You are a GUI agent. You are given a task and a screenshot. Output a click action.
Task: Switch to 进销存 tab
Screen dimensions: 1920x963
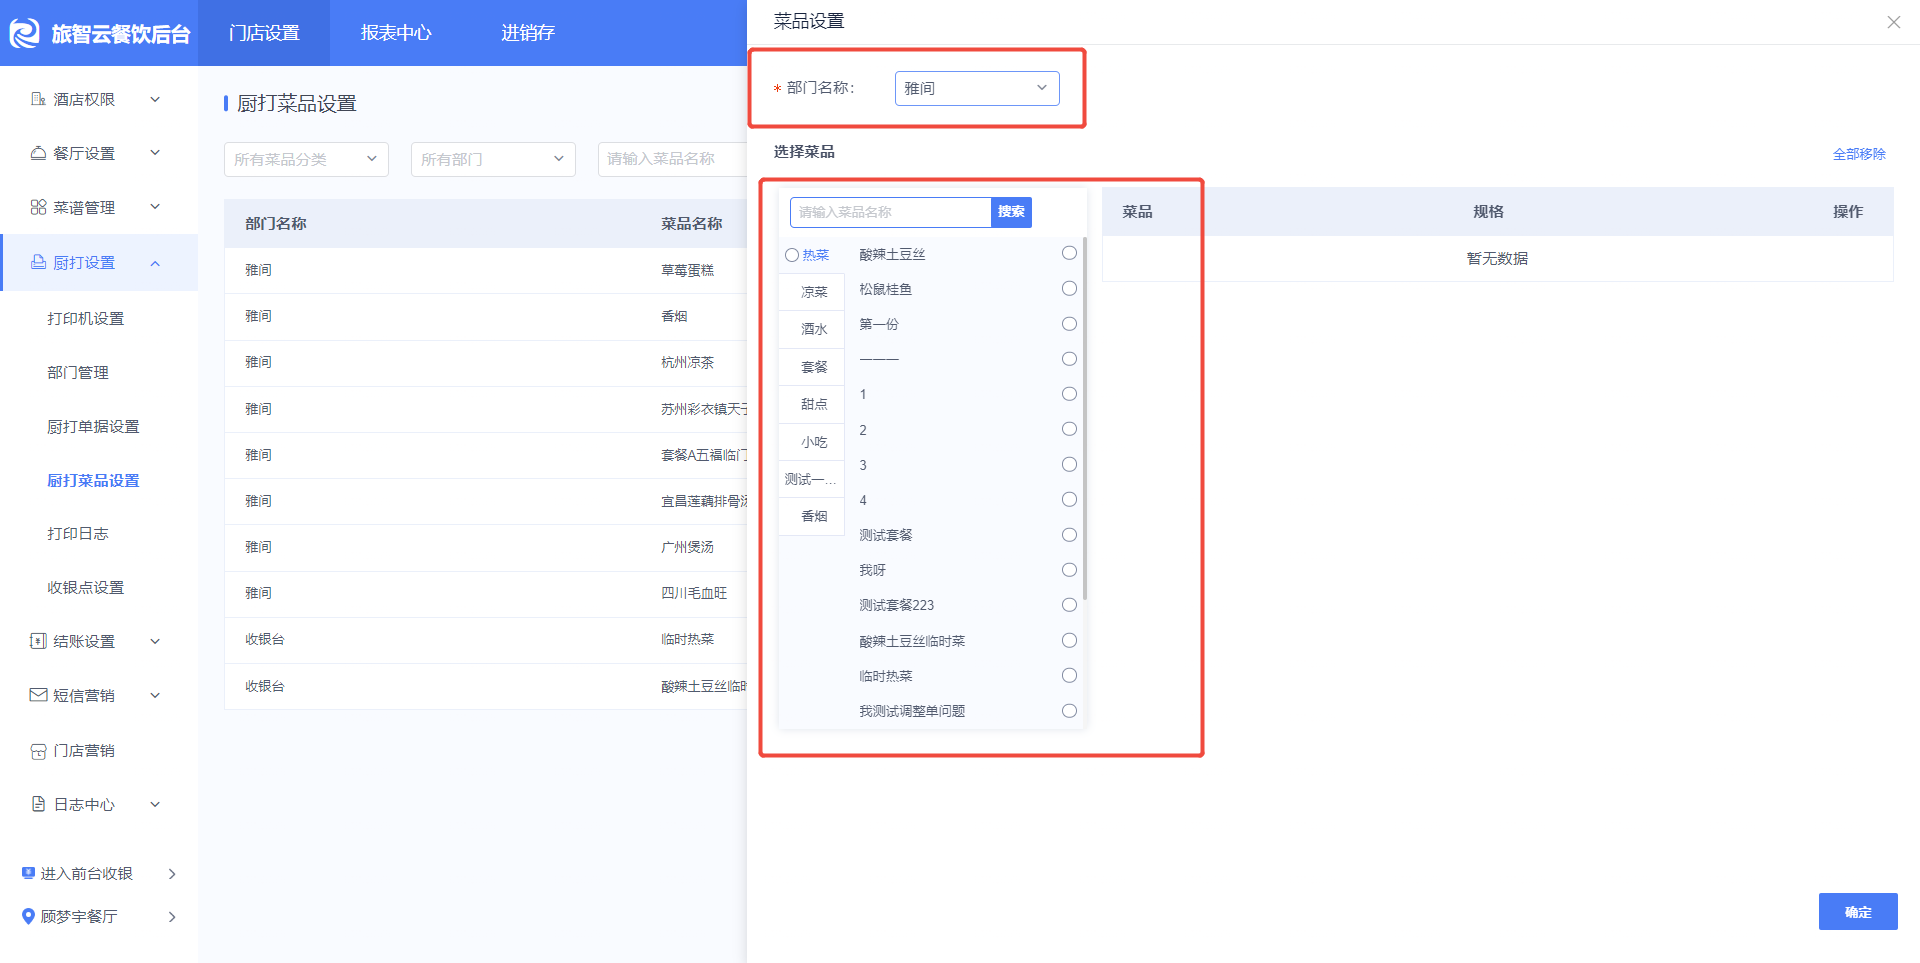528,33
